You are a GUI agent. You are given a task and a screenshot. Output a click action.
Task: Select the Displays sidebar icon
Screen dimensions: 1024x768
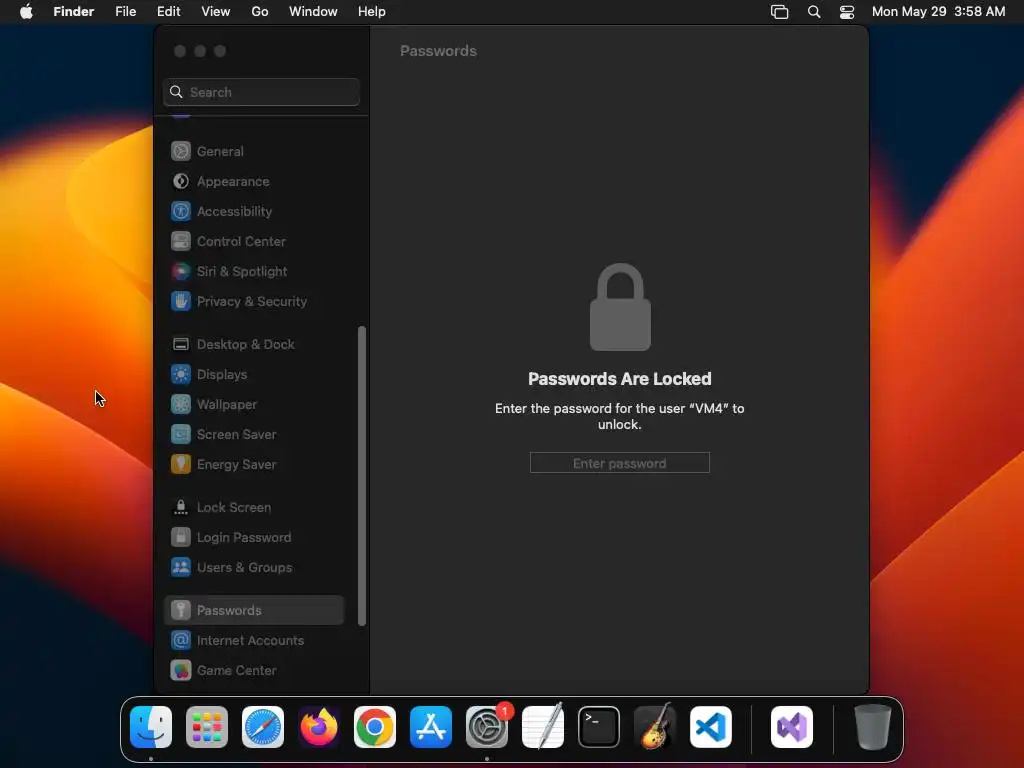coord(181,374)
